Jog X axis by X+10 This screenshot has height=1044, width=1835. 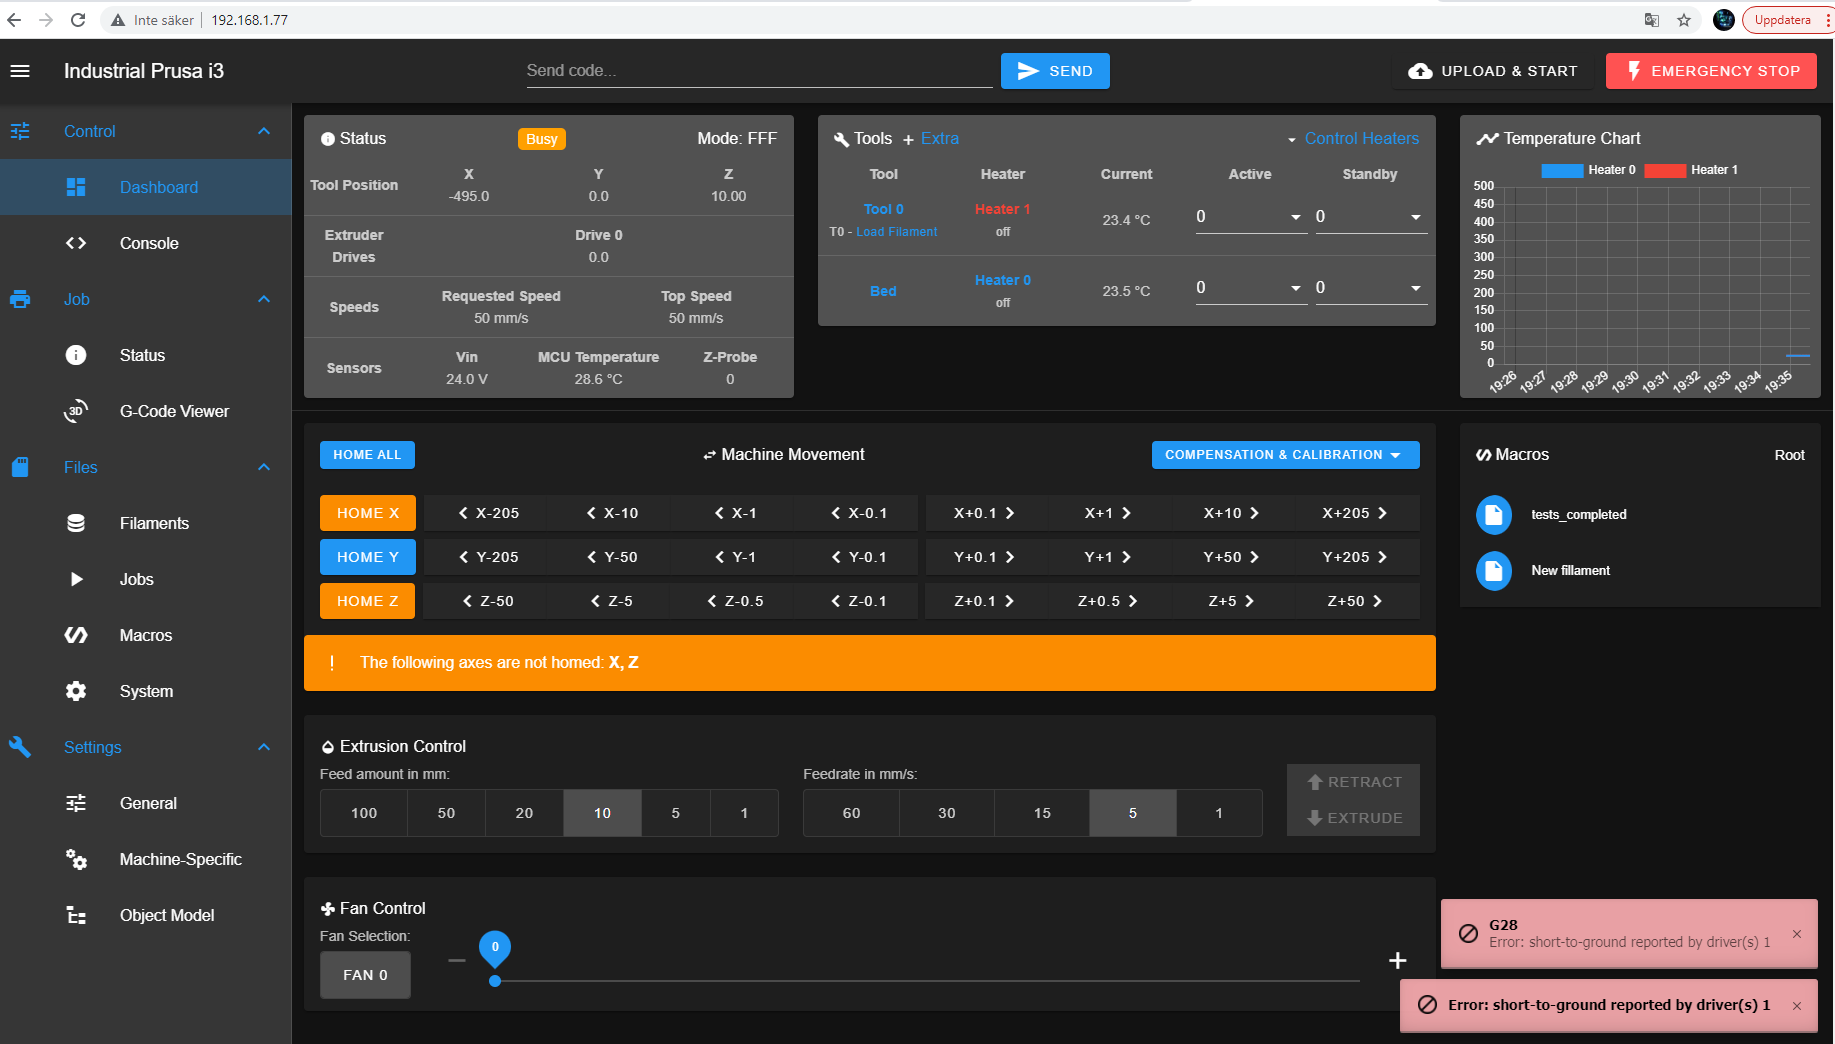[1231, 513]
